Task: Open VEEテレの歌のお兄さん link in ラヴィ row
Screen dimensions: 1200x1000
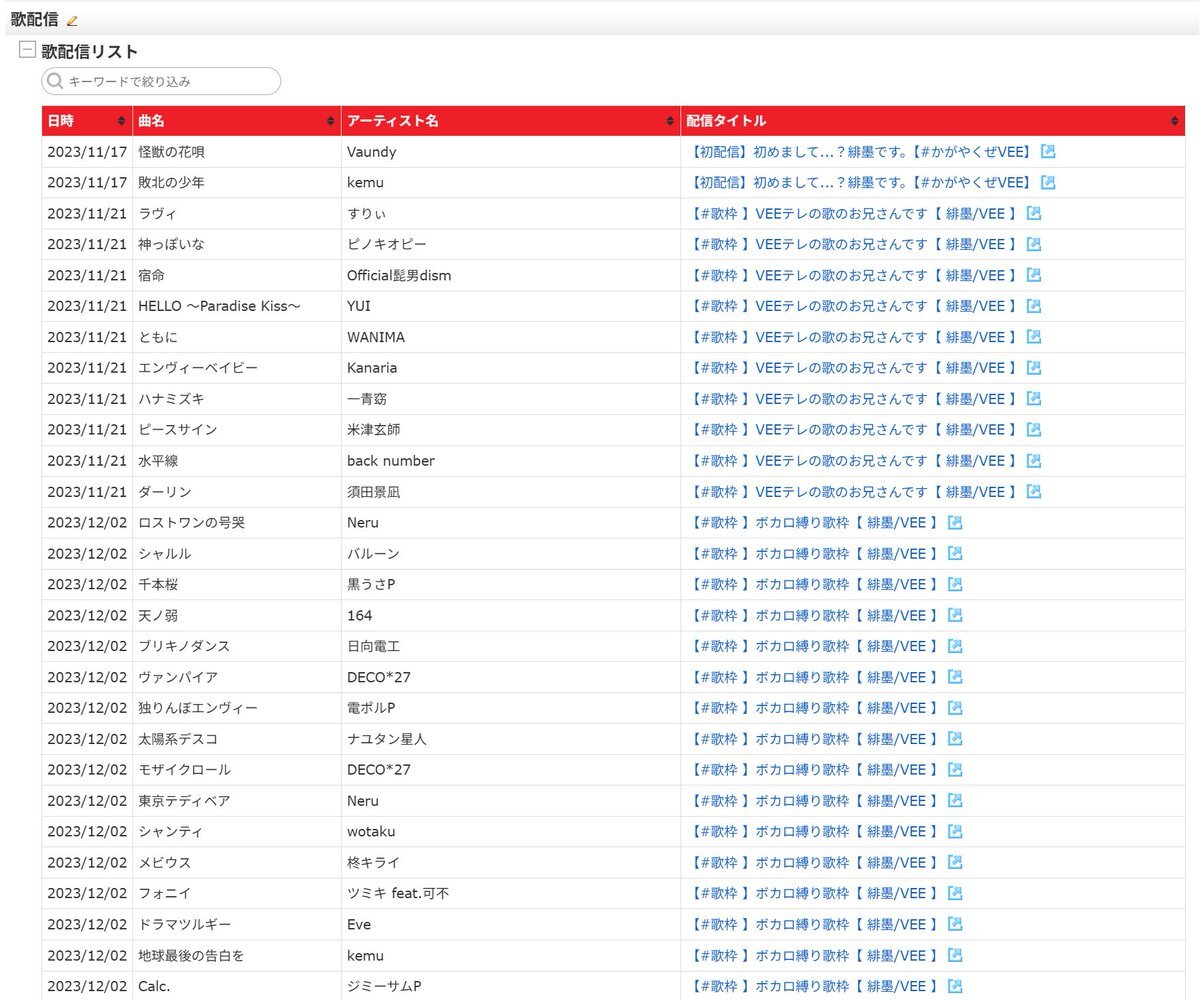Action: click(855, 214)
